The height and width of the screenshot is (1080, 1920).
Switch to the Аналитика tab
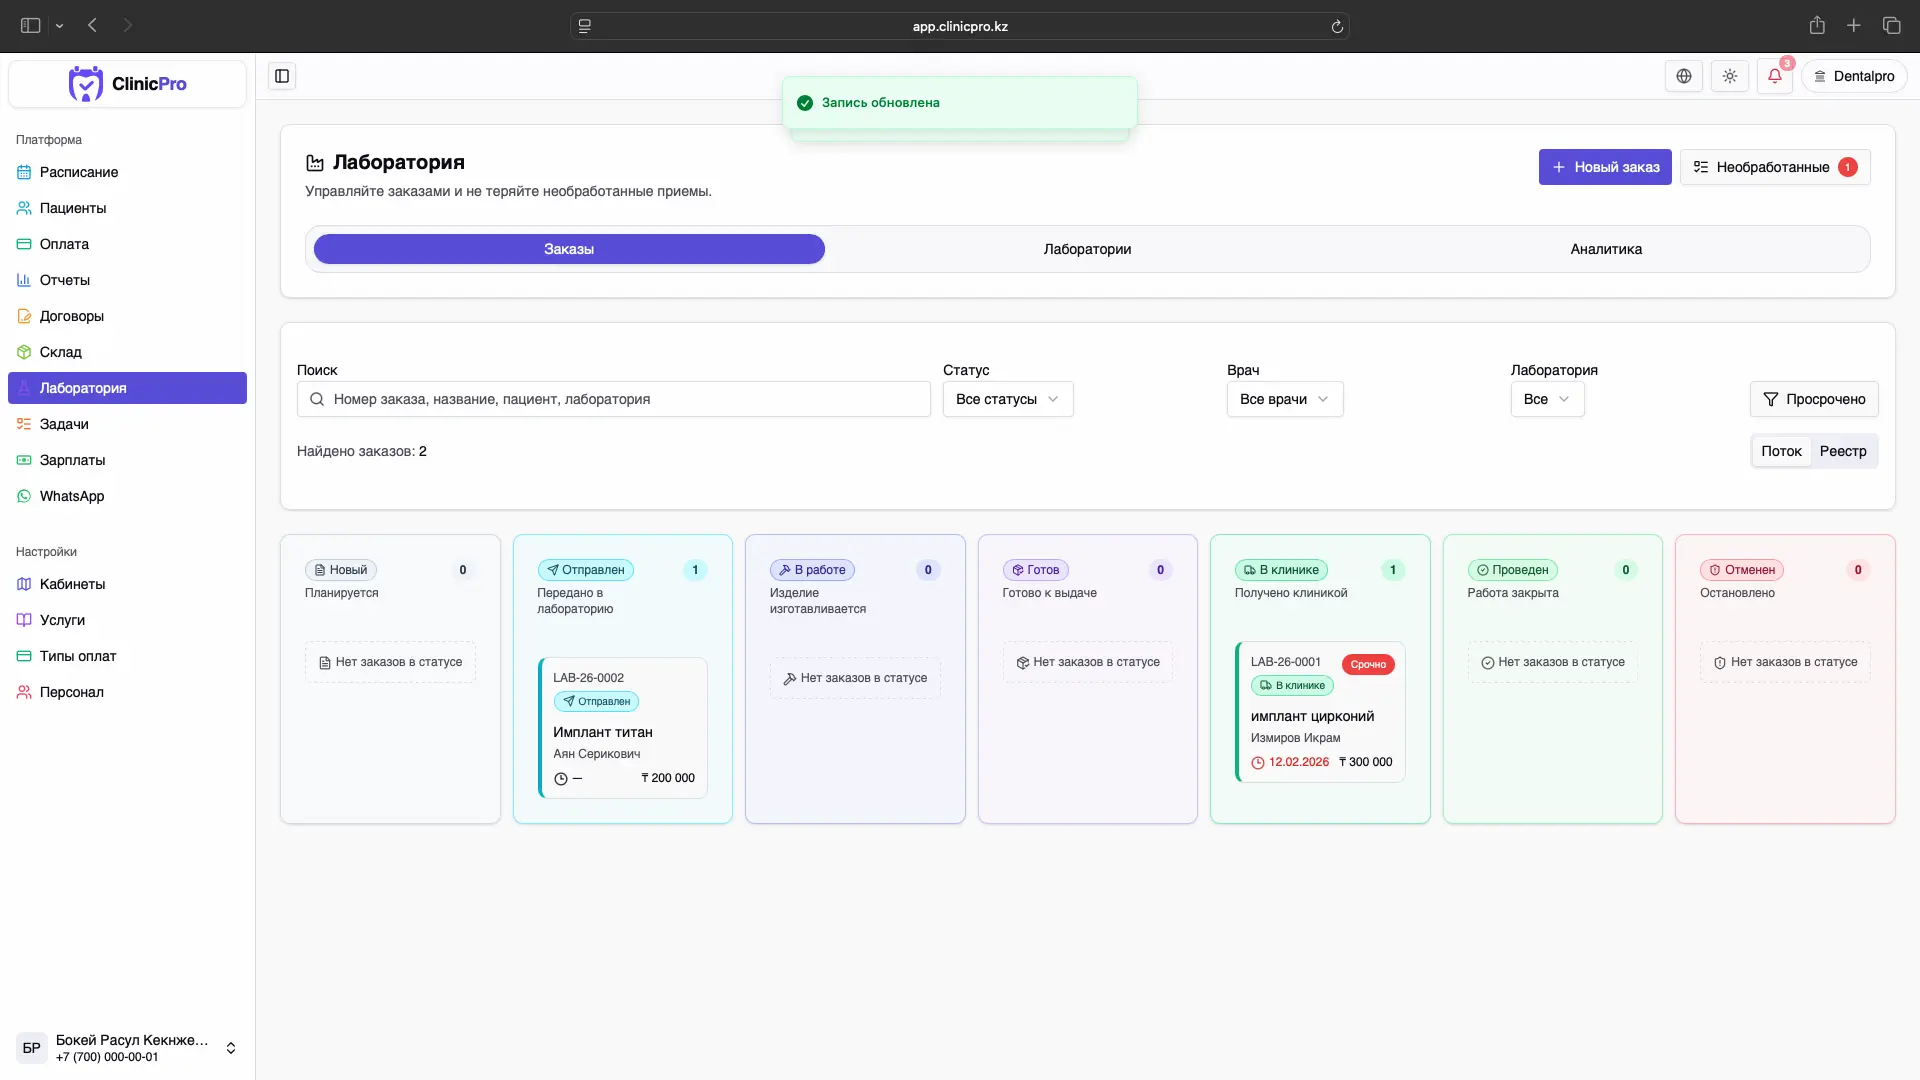click(x=1606, y=249)
